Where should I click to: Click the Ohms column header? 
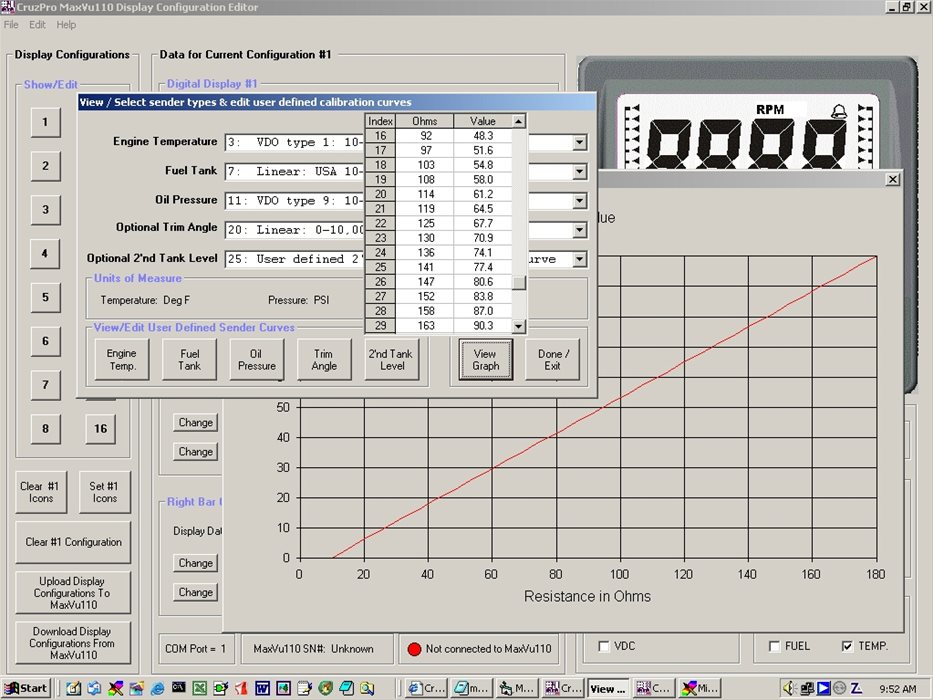pos(424,121)
